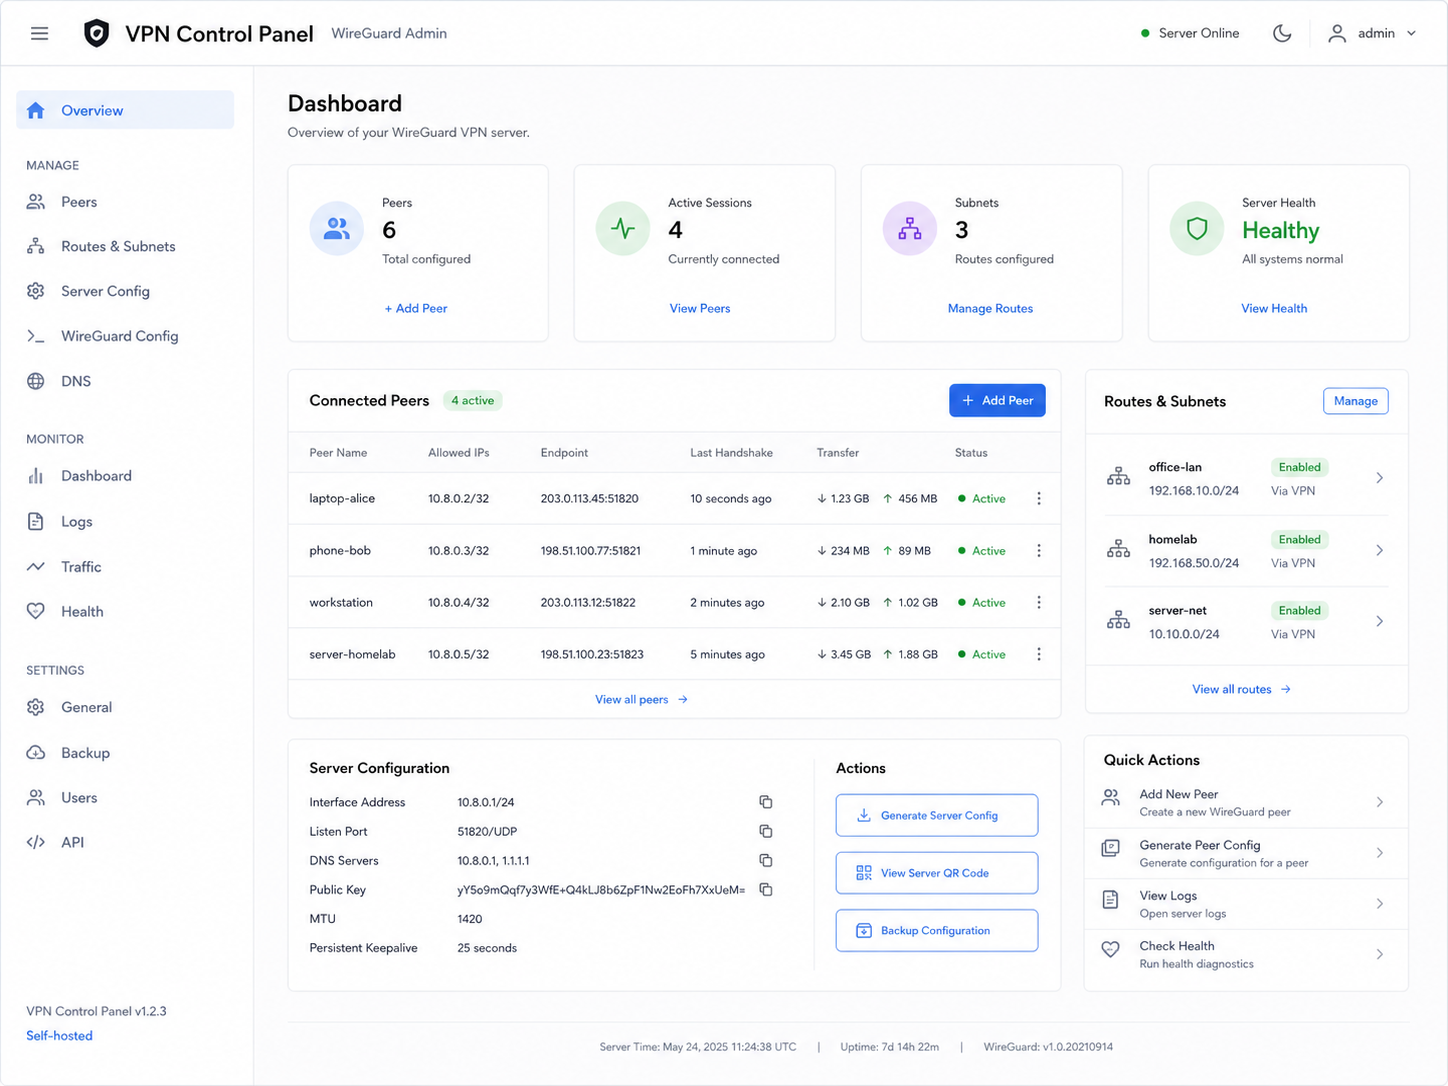Click the homelab network icon

tap(1119, 549)
